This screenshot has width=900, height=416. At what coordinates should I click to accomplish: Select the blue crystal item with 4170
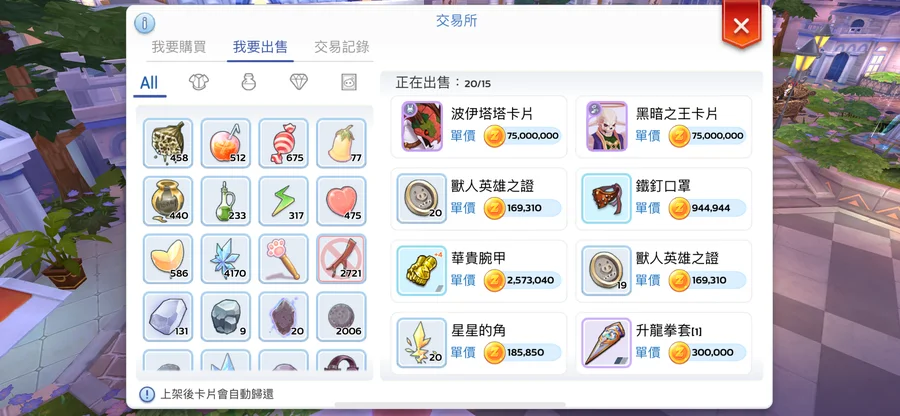tap(226, 259)
